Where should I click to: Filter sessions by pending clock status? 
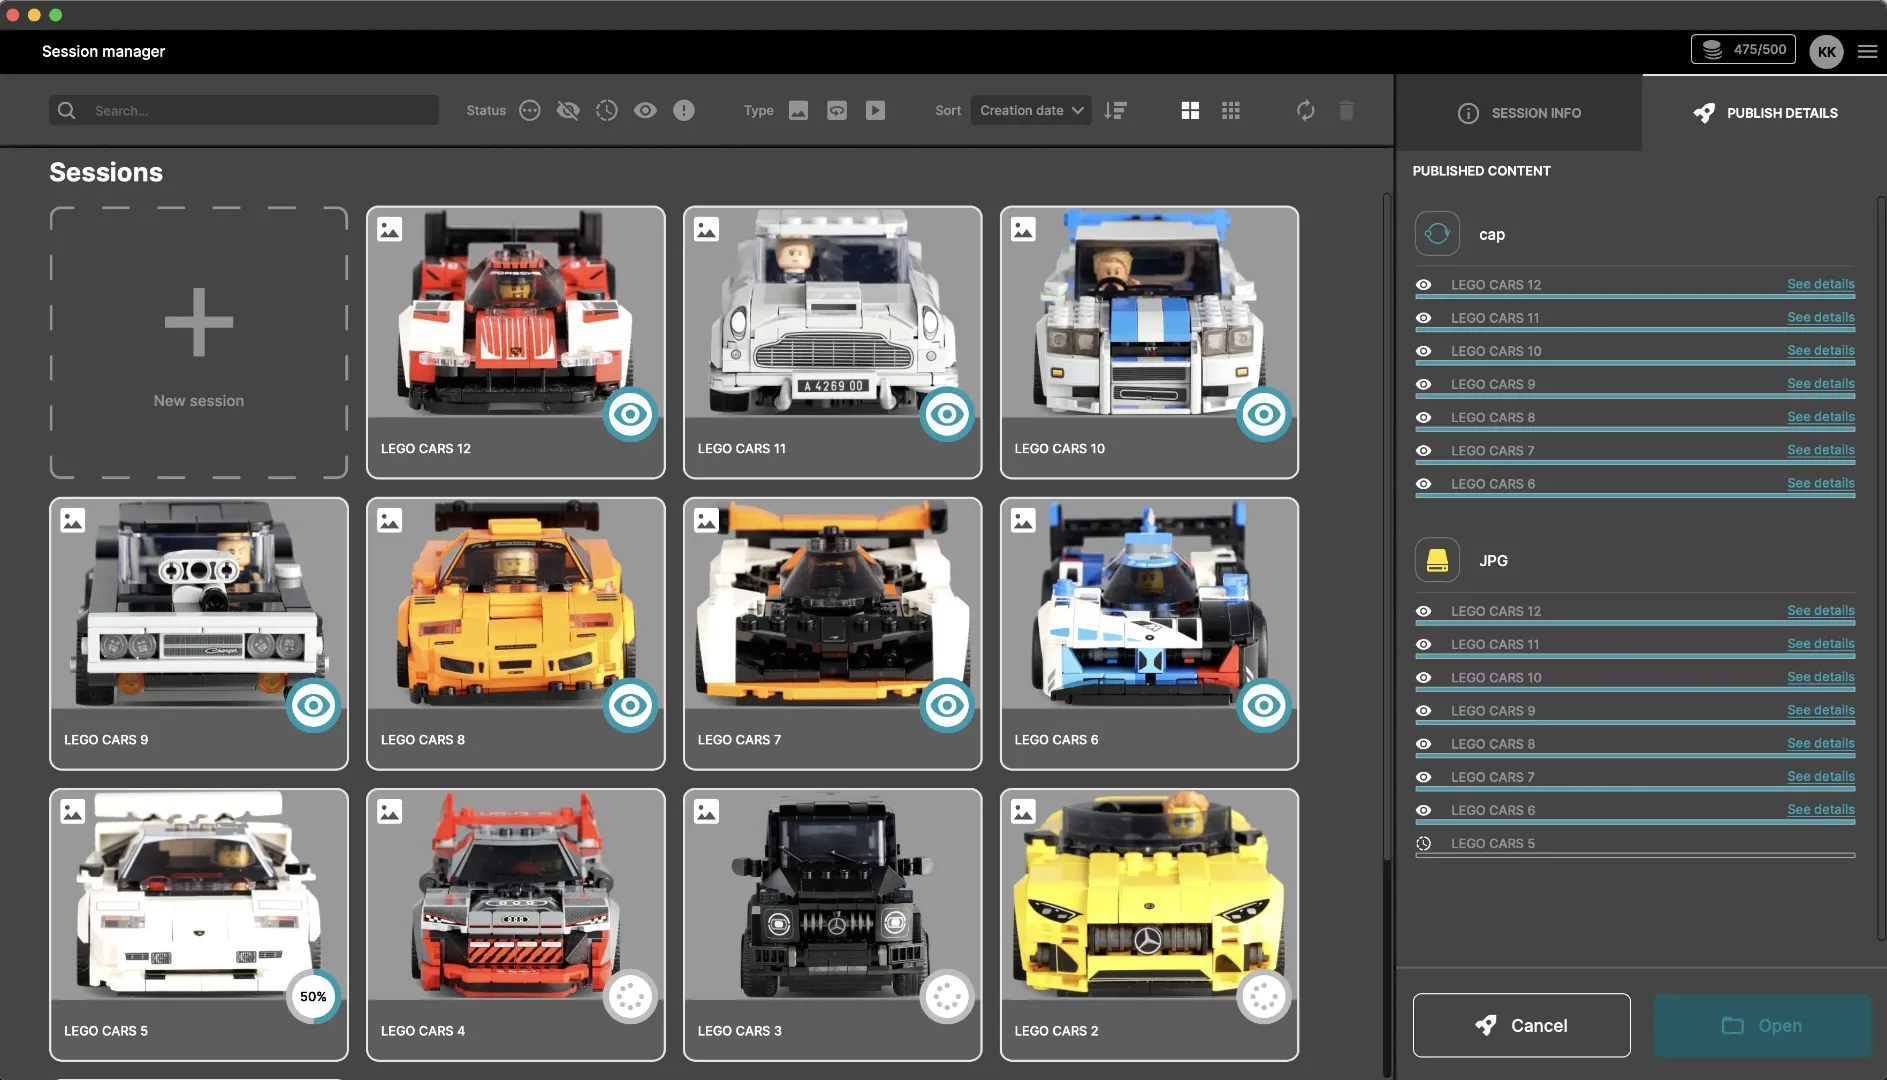607,111
